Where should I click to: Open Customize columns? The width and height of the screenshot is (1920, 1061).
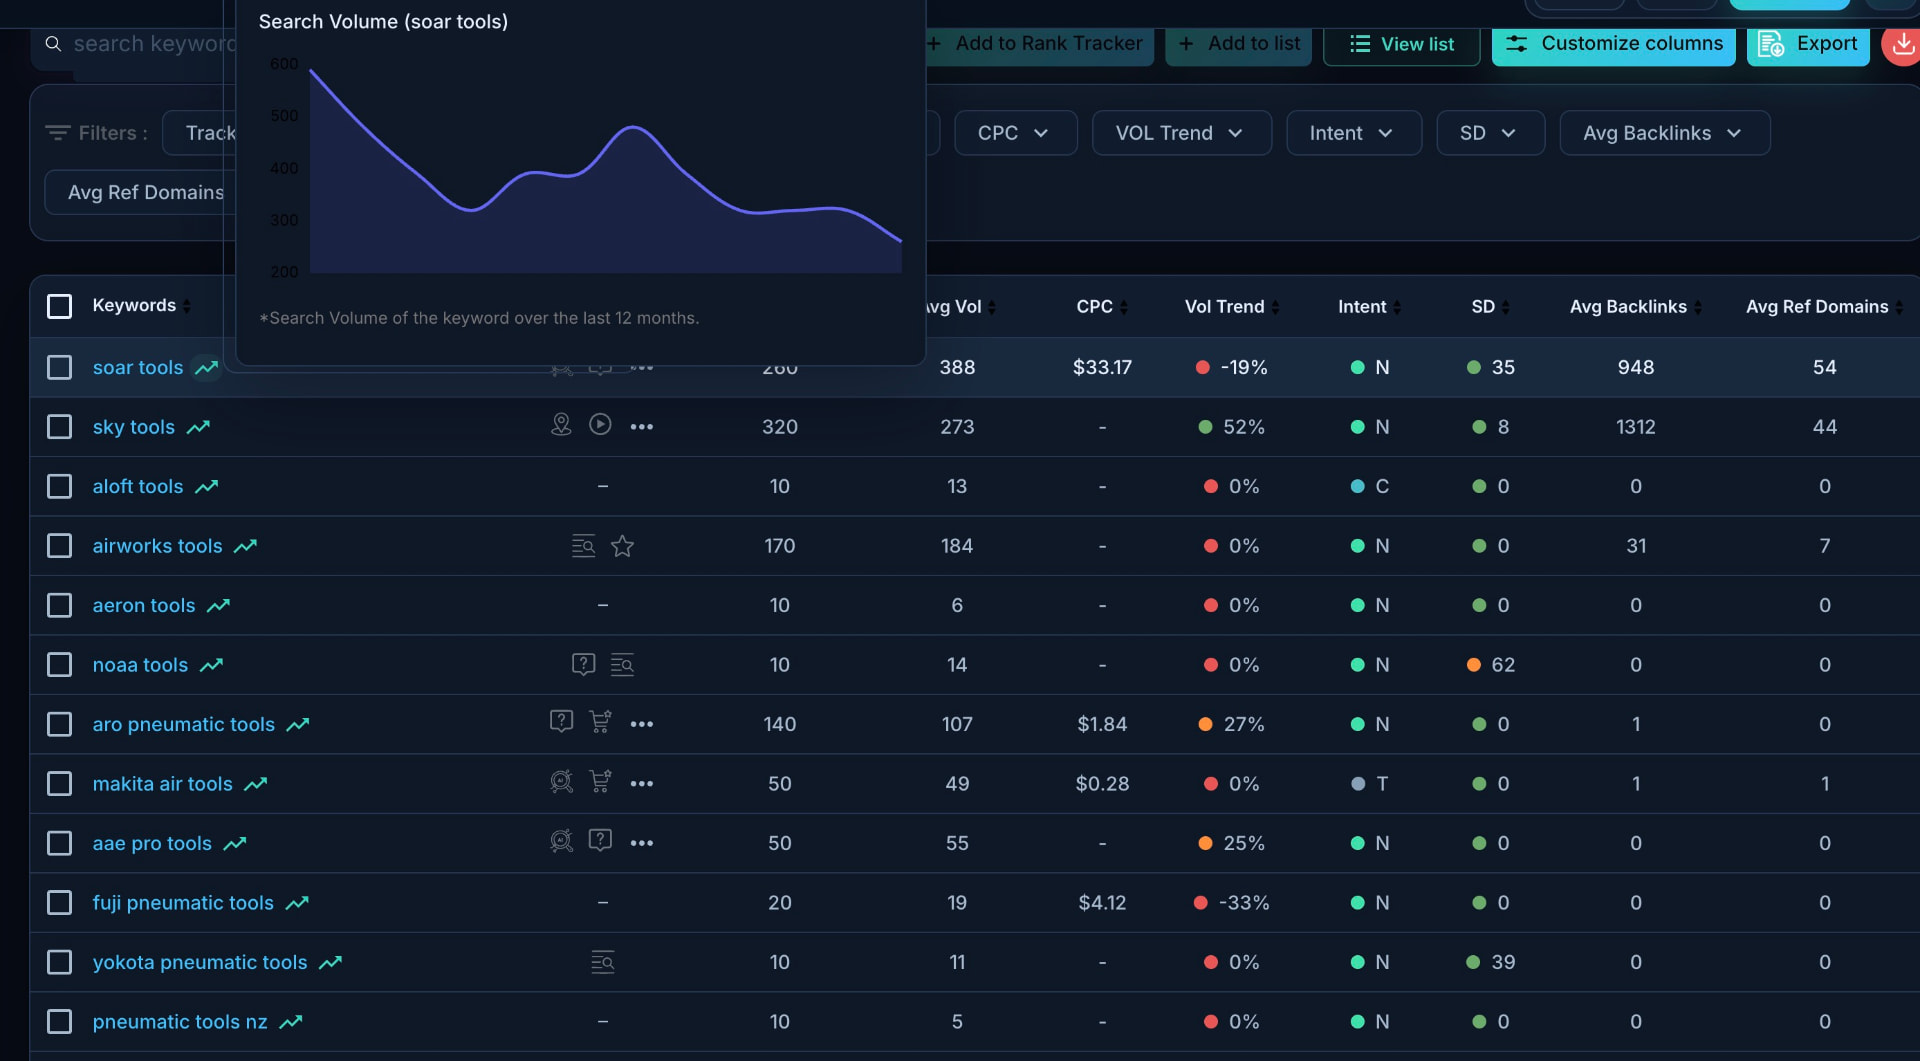click(x=1613, y=44)
